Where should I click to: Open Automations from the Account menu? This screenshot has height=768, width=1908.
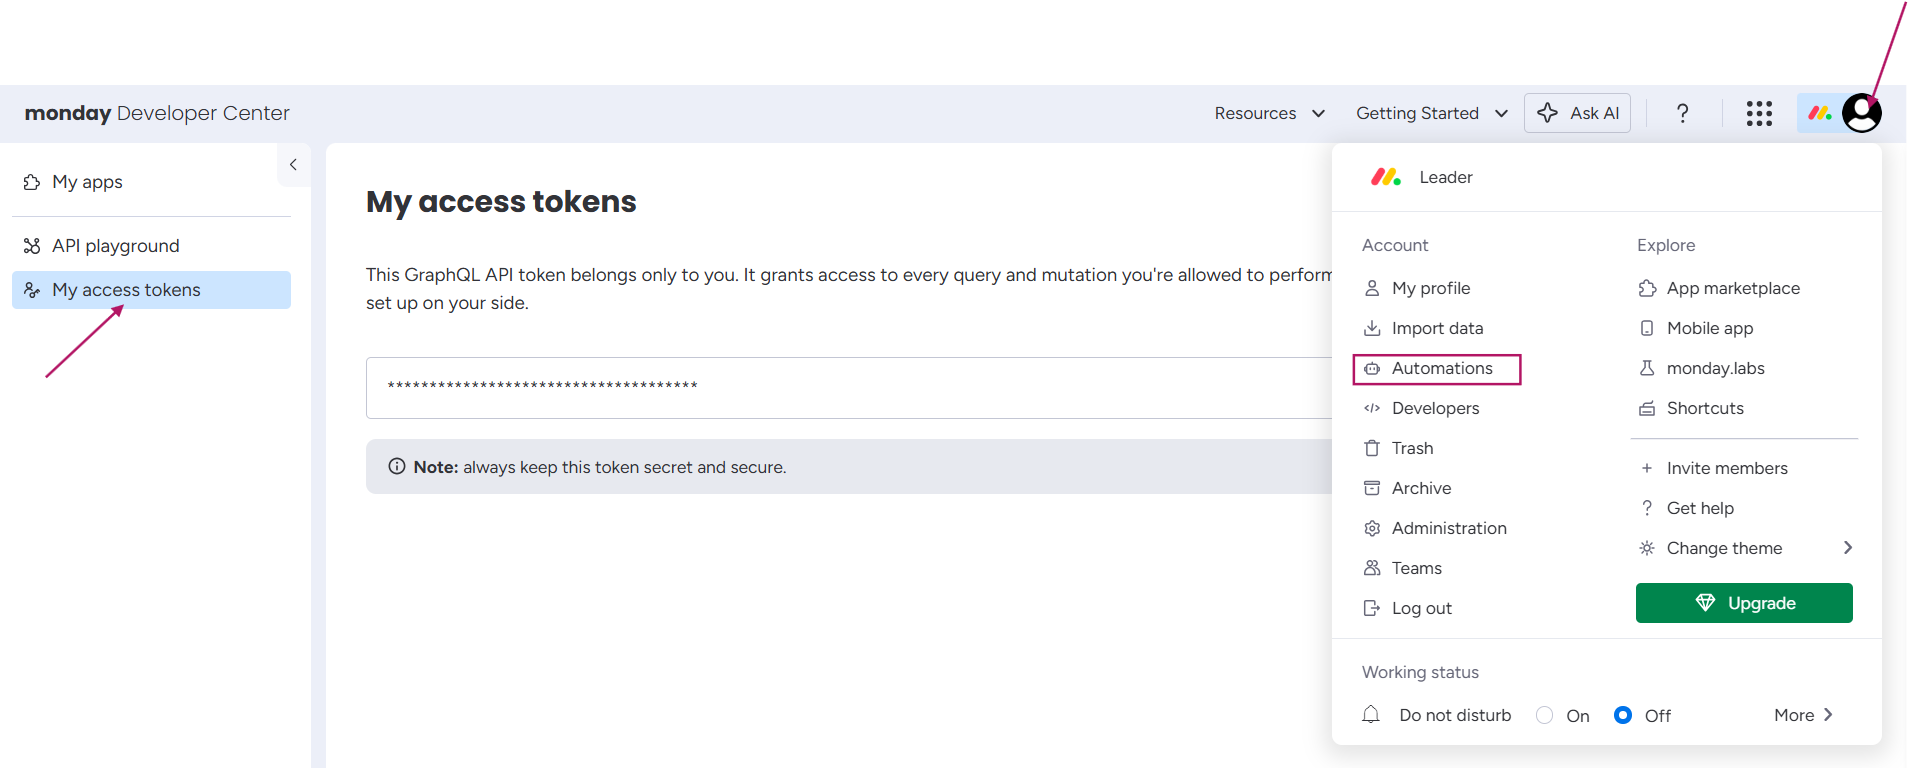(x=1441, y=368)
